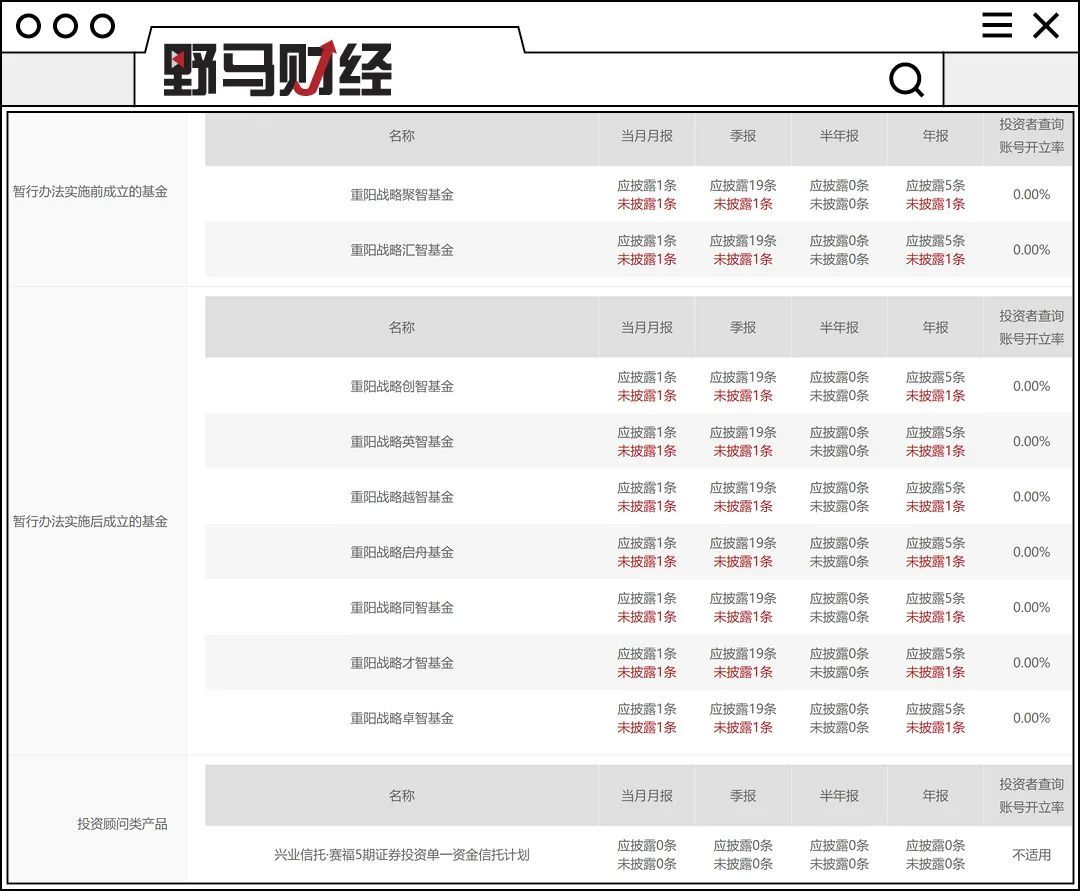Click 才智基金 quarterly report cell
This screenshot has height=891, width=1080.
tap(743, 663)
